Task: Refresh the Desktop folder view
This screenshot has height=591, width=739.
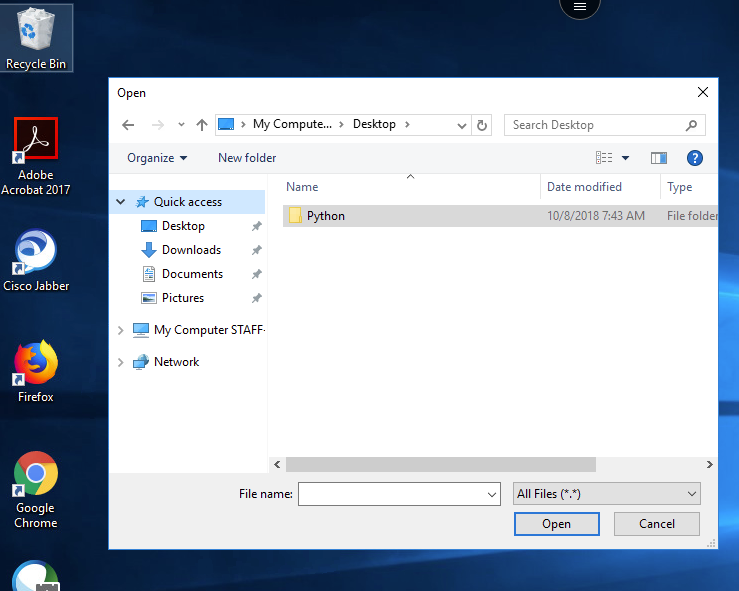Action: 482,125
